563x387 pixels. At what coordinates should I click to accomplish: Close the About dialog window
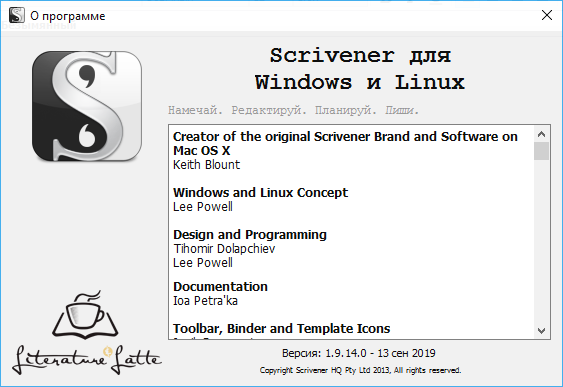[546, 15]
